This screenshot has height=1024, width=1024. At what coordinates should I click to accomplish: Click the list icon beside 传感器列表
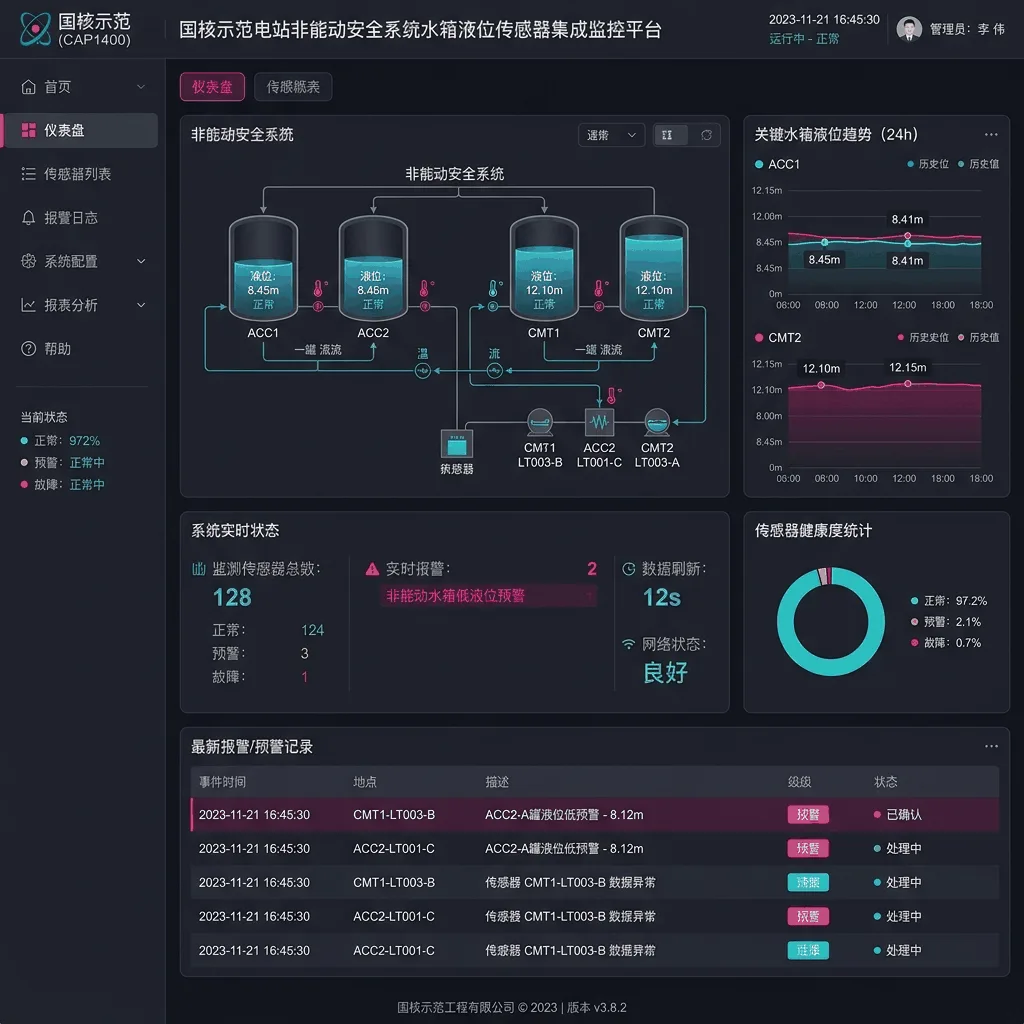coord(28,174)
